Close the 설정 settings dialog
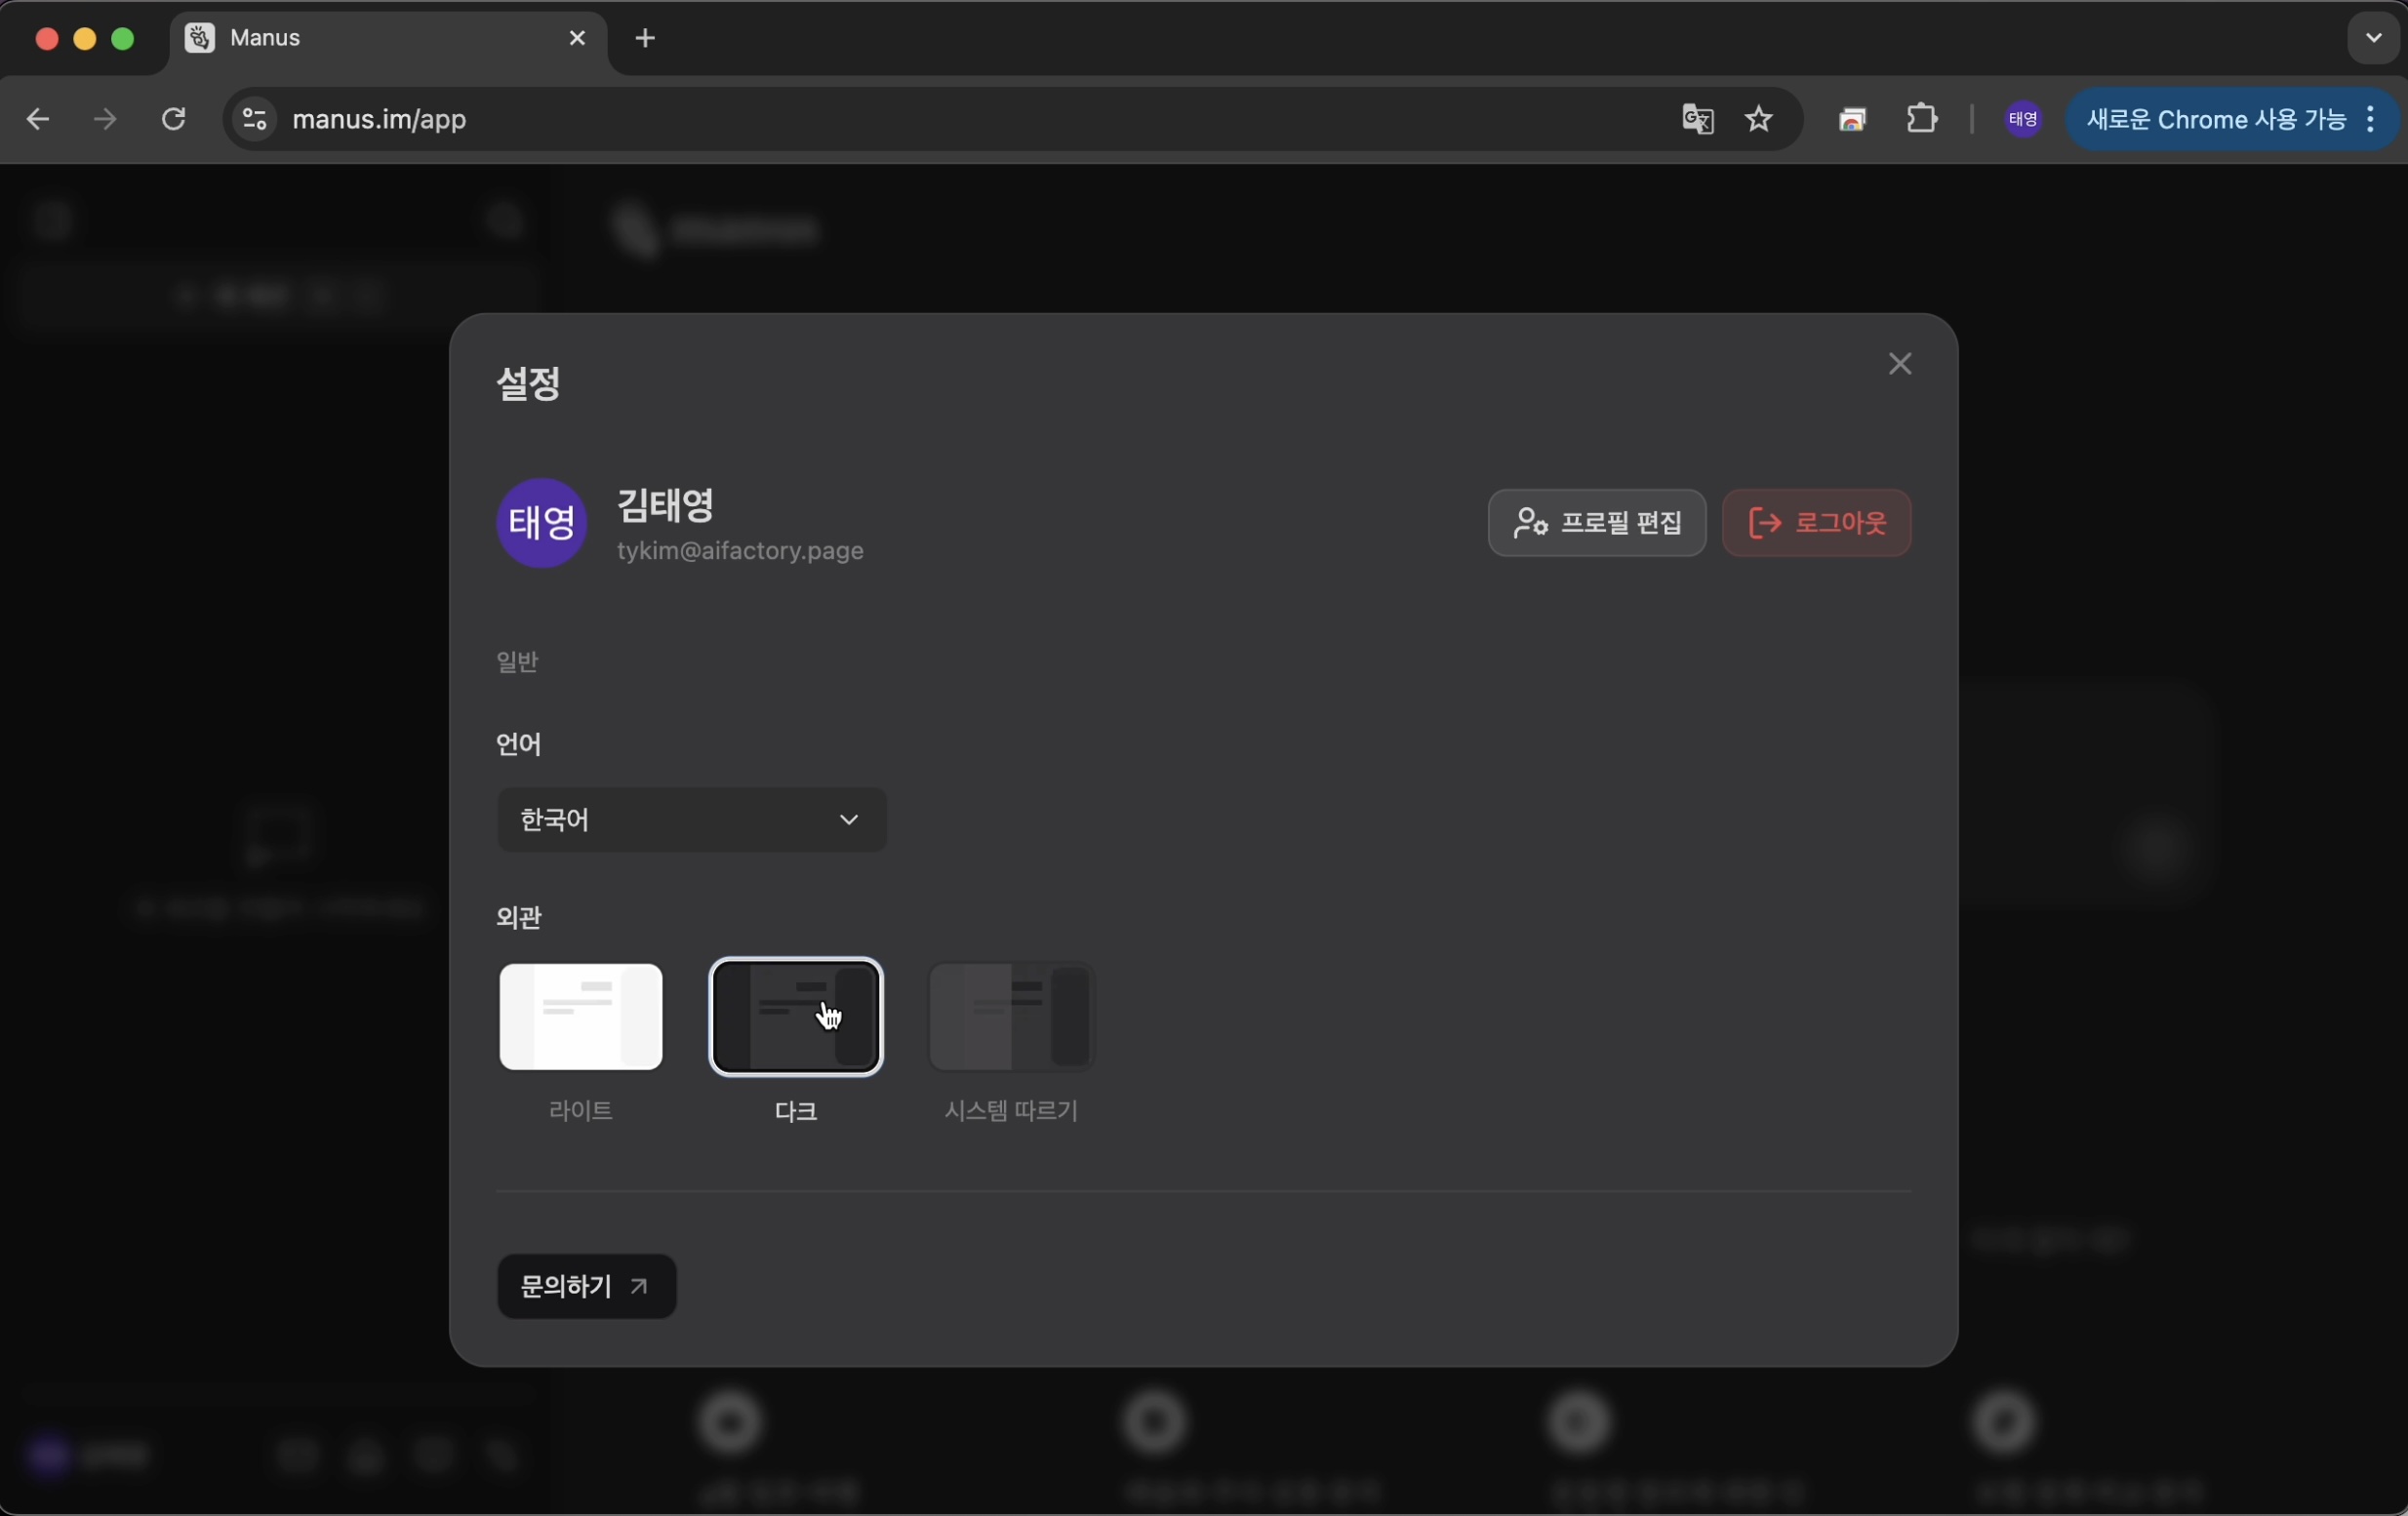This screenshot has width=2408, height=1516. click(x=1899, y=364)
